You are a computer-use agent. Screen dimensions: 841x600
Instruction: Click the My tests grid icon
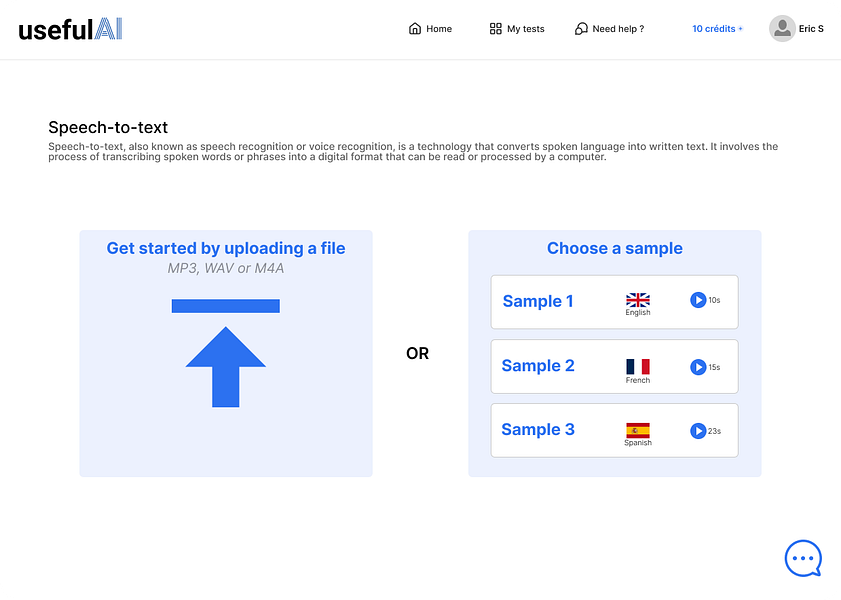tap(496, 28)
